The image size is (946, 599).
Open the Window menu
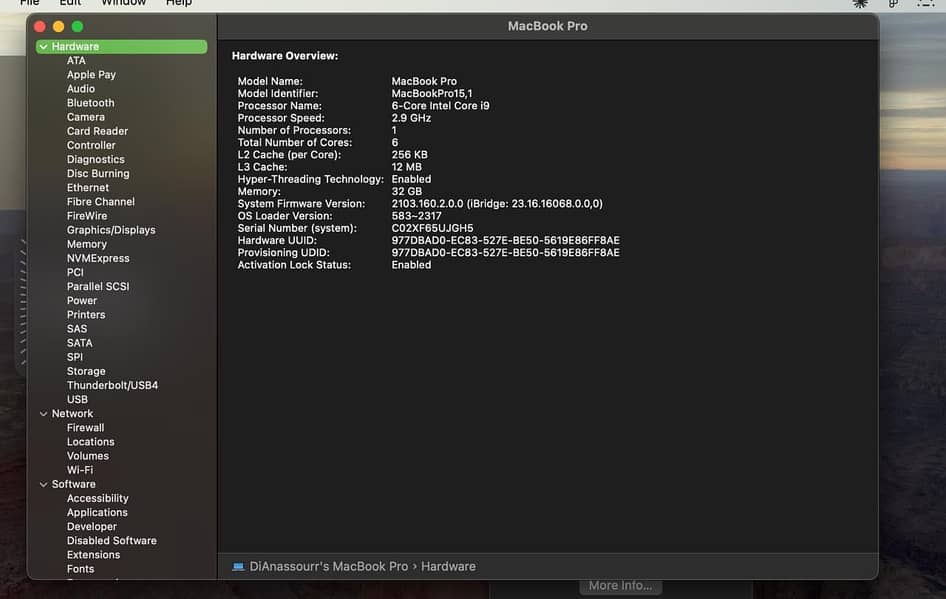(x=124, y=2)
